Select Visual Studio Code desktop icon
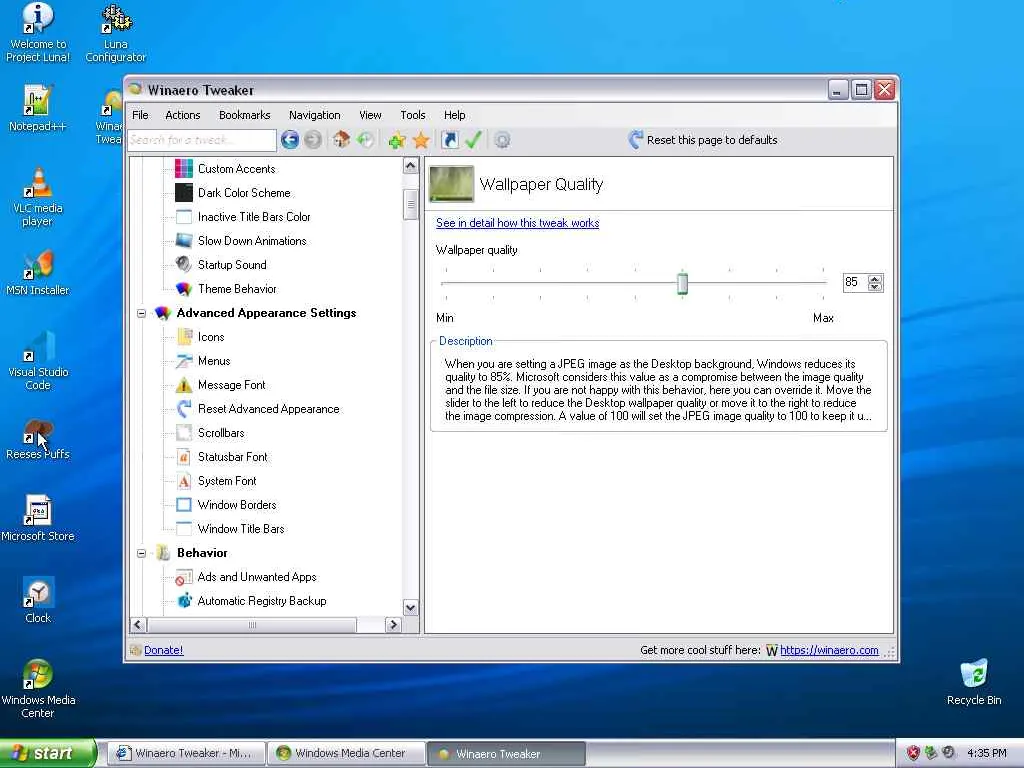Viewport: 1024px width, 768px height. tap(38, 361)
